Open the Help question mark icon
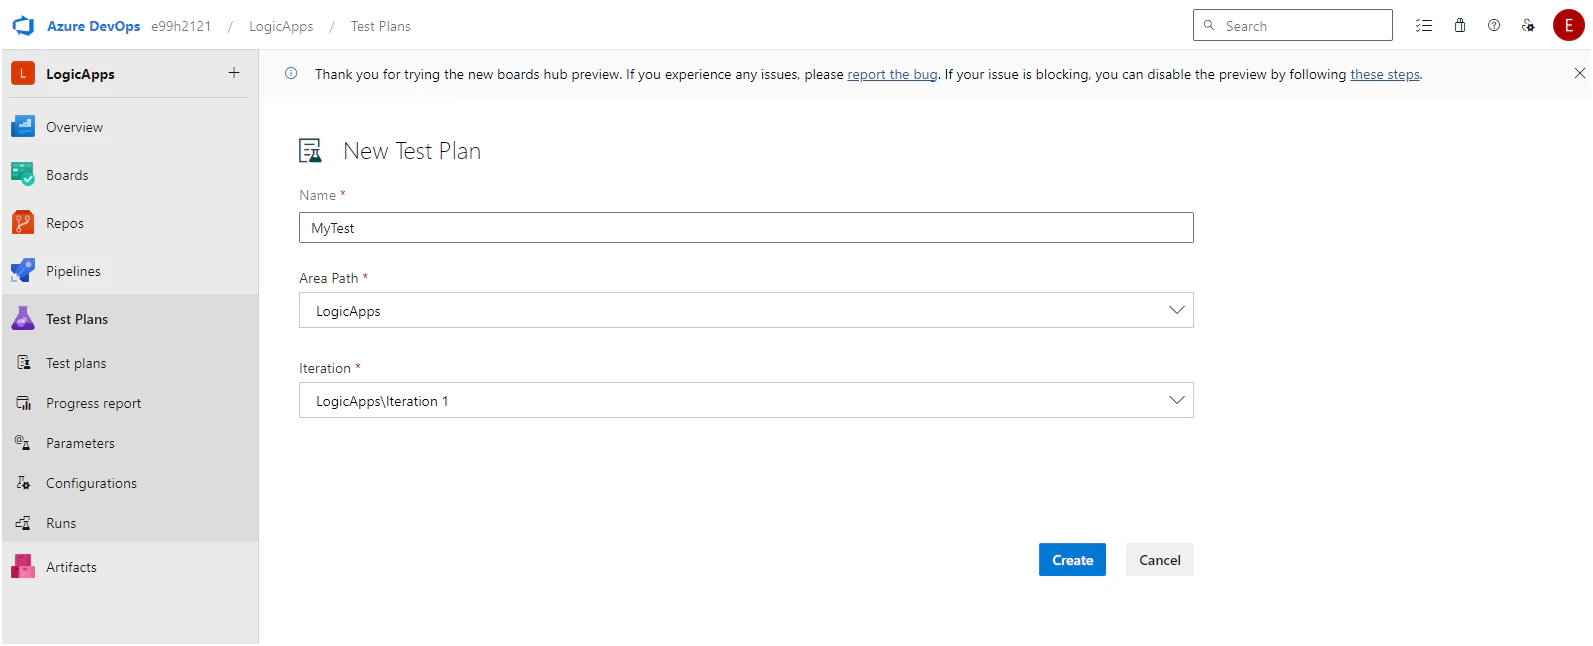 (1494, 26)
